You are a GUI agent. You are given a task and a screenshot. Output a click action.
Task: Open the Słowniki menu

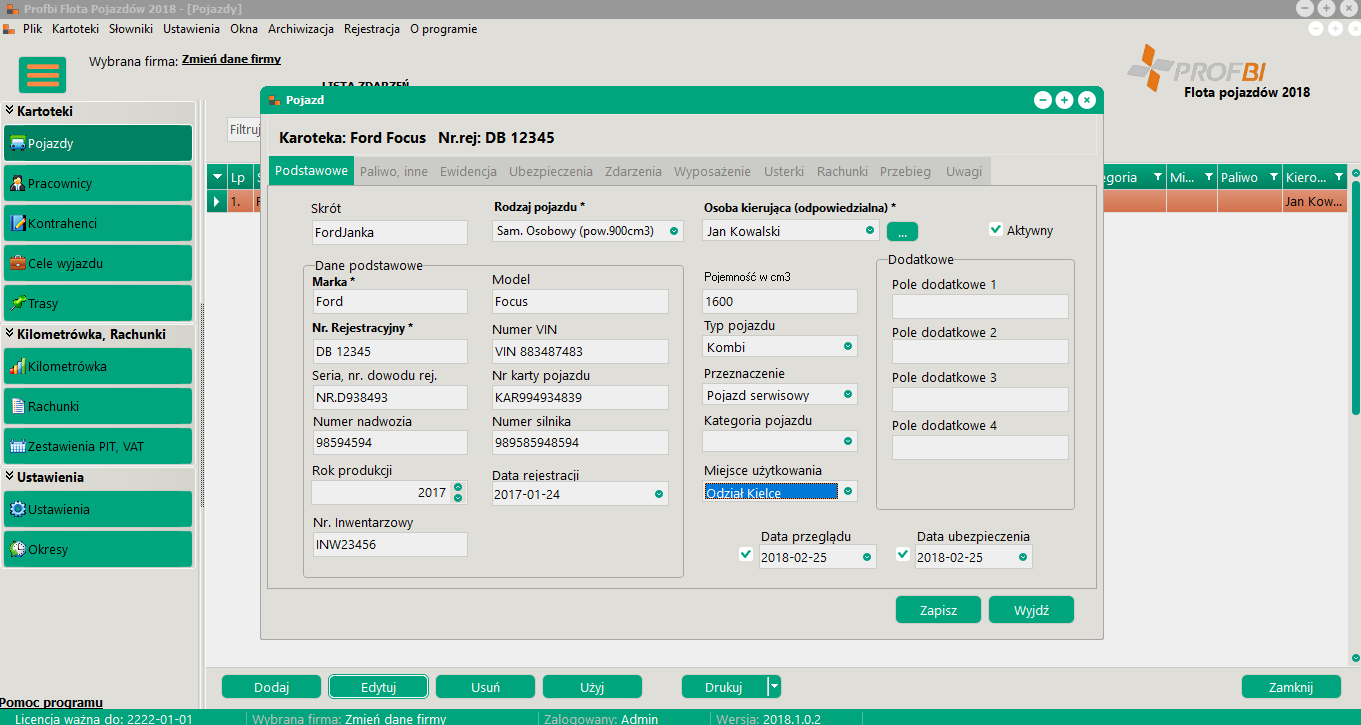click(x=131, y=29)
